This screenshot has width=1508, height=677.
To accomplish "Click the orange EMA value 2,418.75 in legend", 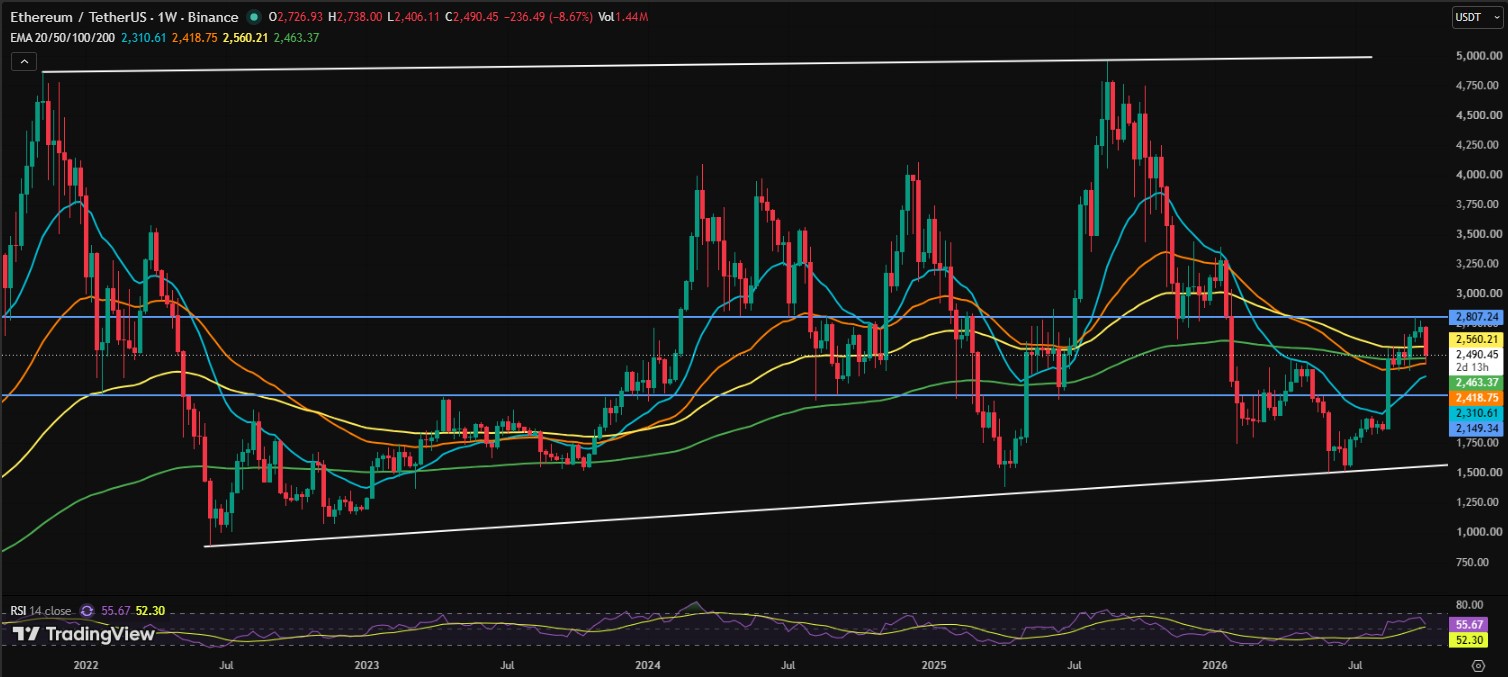I will click(x=194, y=37).
